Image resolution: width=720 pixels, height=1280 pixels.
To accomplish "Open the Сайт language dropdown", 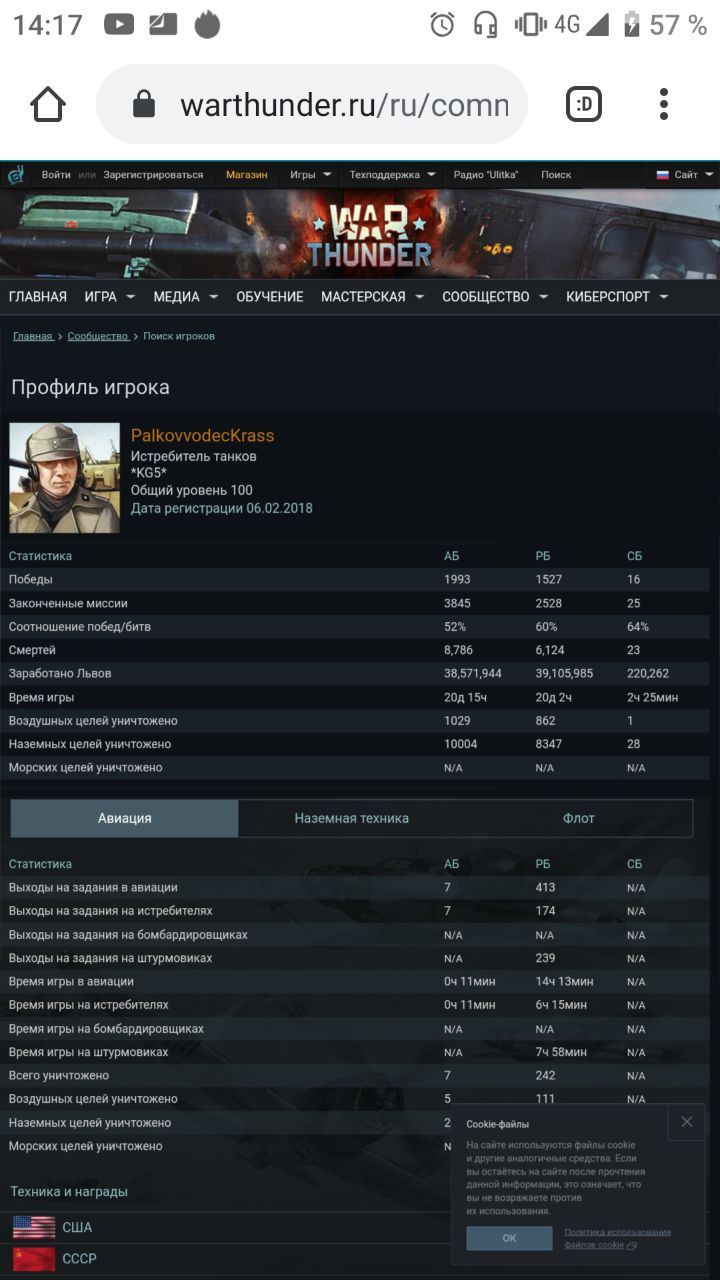I will [x=692, y=175].
